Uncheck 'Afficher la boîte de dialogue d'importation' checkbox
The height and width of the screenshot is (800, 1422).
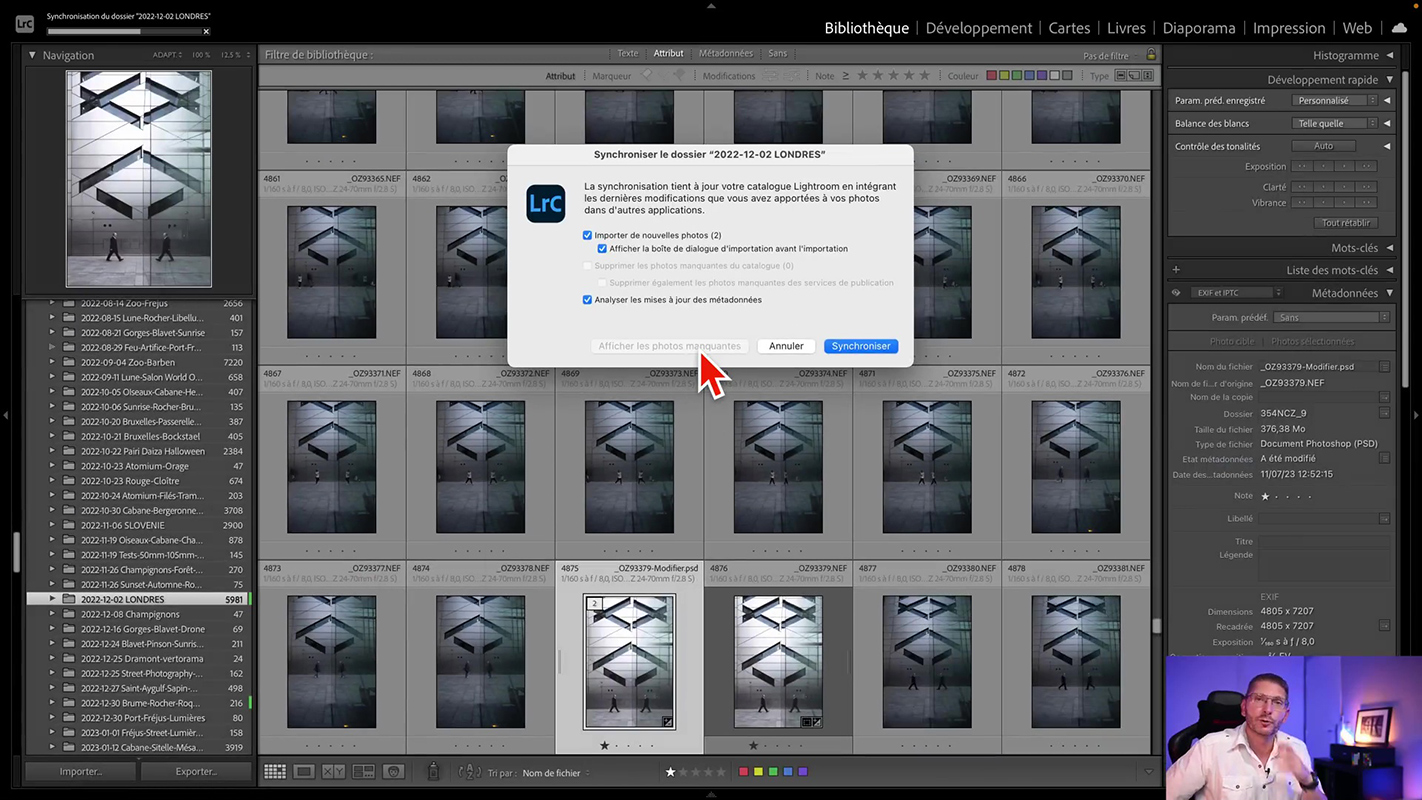[x=602, y=249]
